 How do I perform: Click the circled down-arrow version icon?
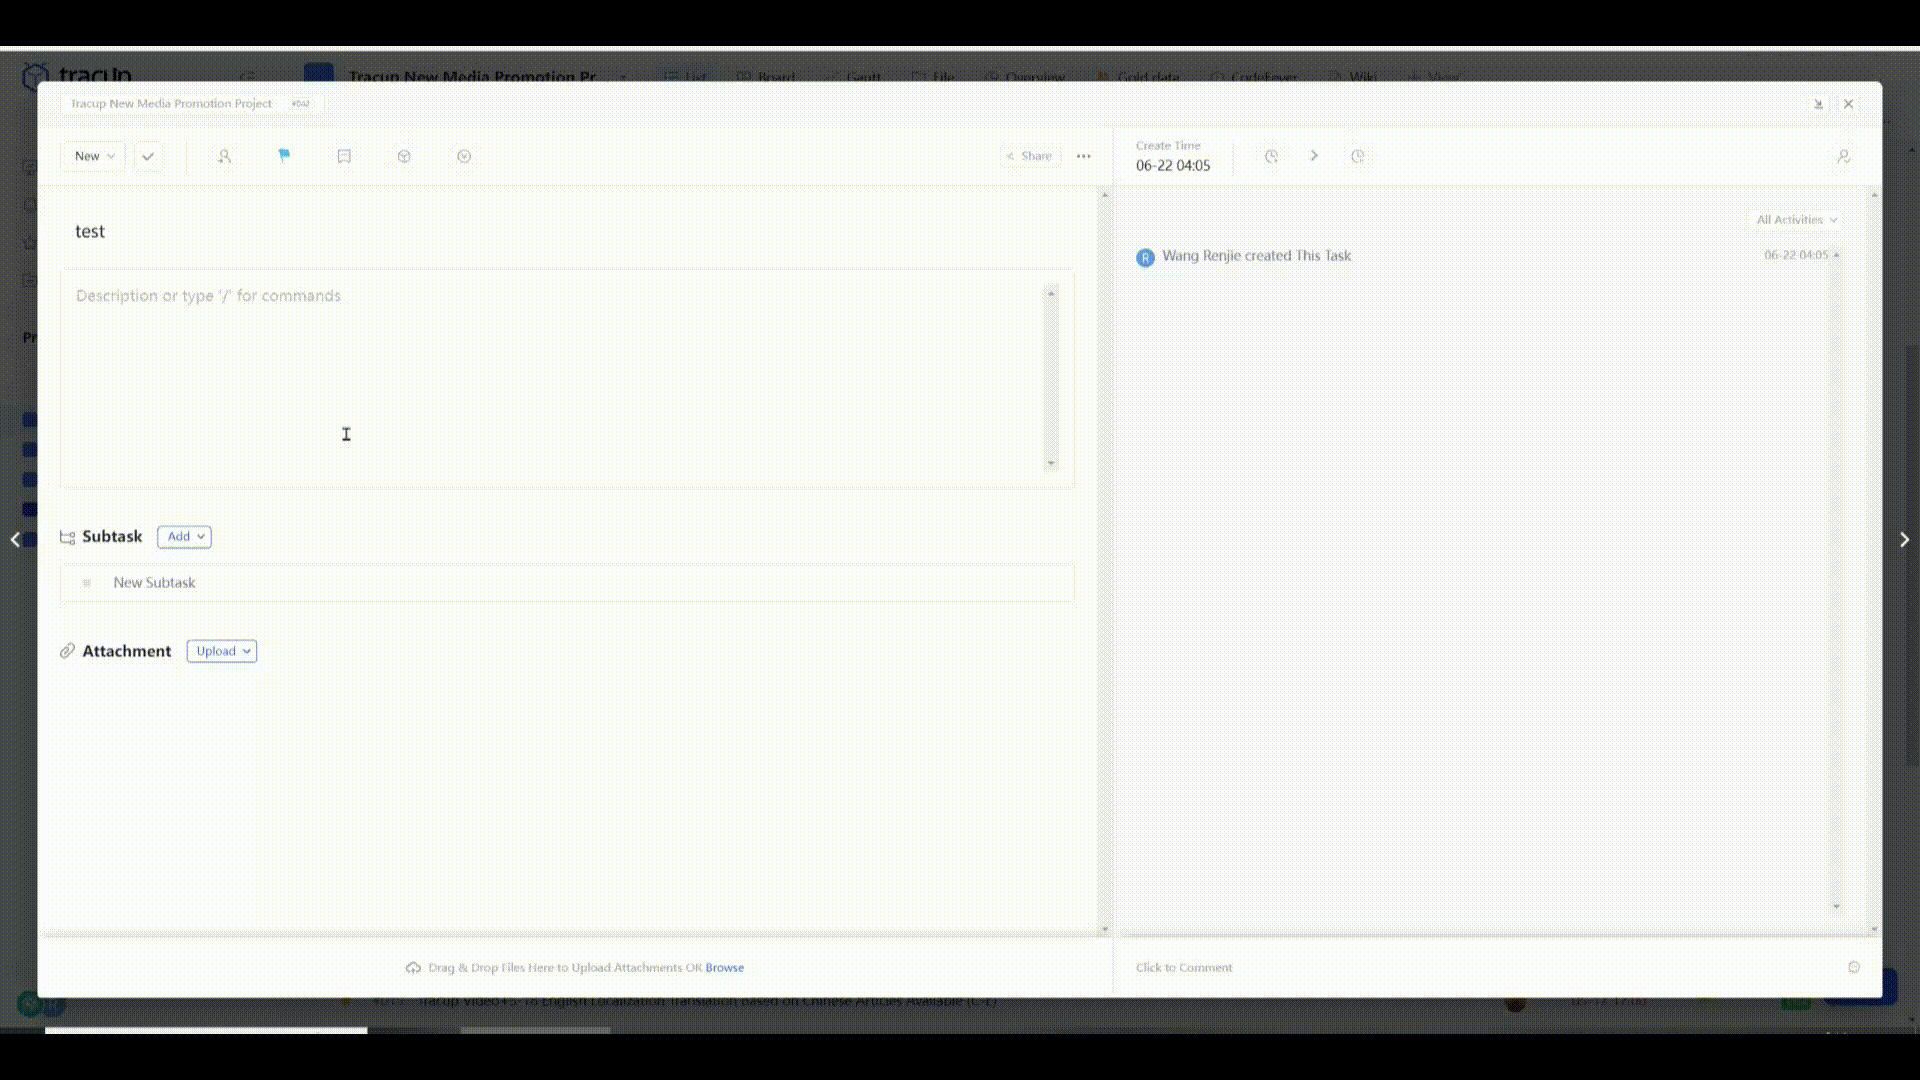tap(464, 156)
